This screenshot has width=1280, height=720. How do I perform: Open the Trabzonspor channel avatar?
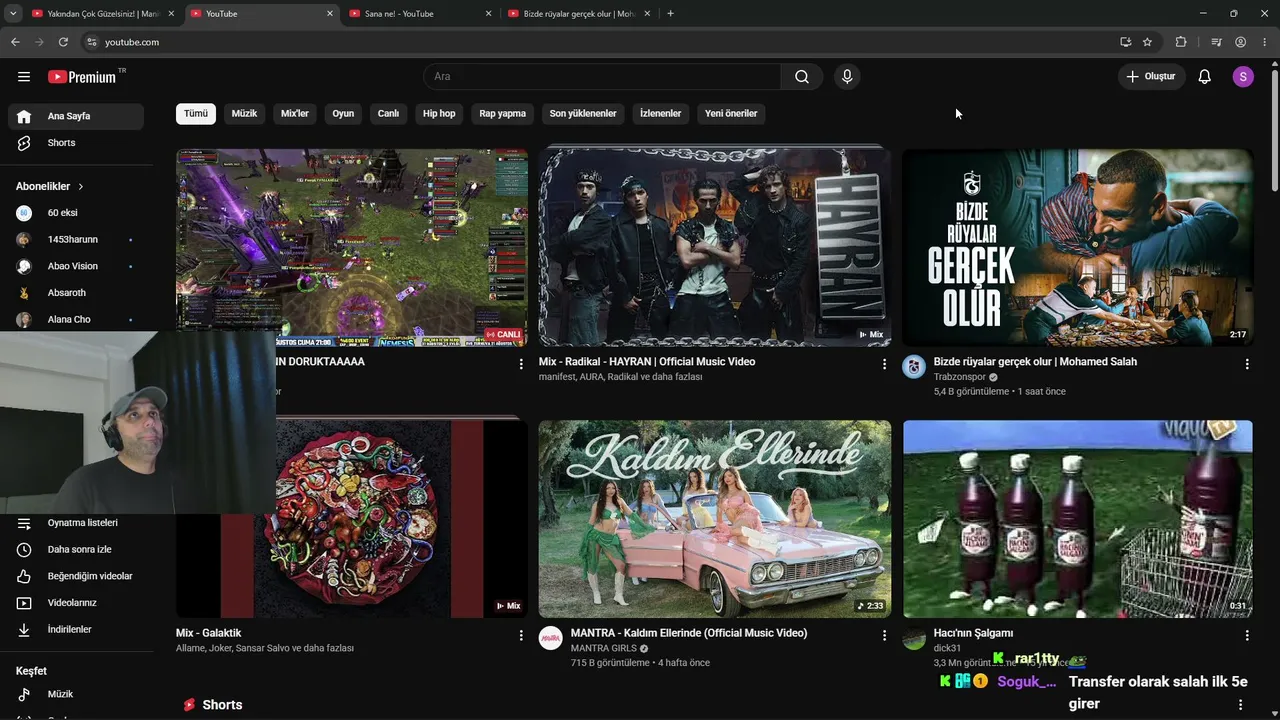(x=914, y=367)
